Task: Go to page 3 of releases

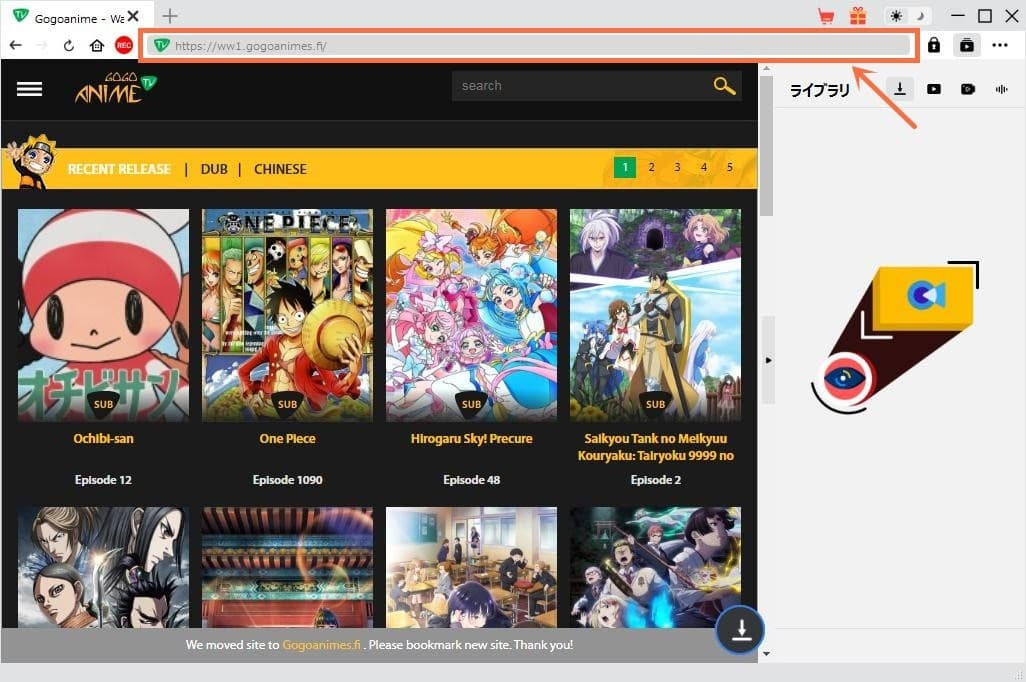Action: [x=677, y=168]
